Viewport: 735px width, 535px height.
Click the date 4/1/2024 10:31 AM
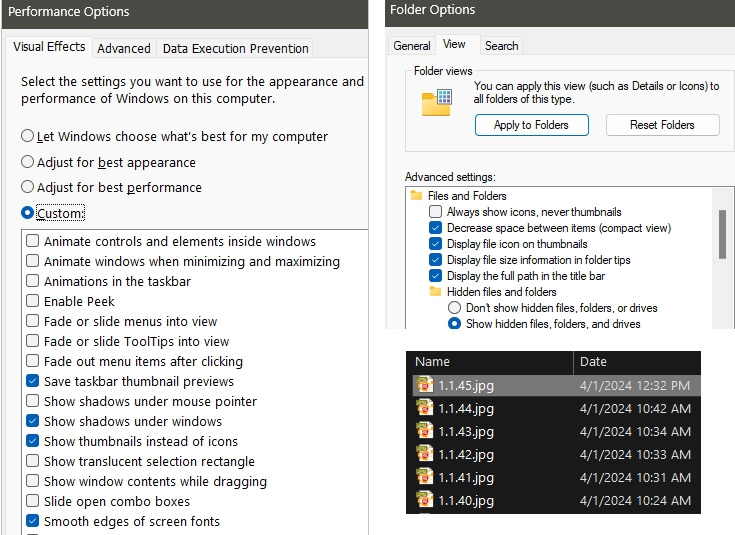pyautogui.click(x=635, y=477)
